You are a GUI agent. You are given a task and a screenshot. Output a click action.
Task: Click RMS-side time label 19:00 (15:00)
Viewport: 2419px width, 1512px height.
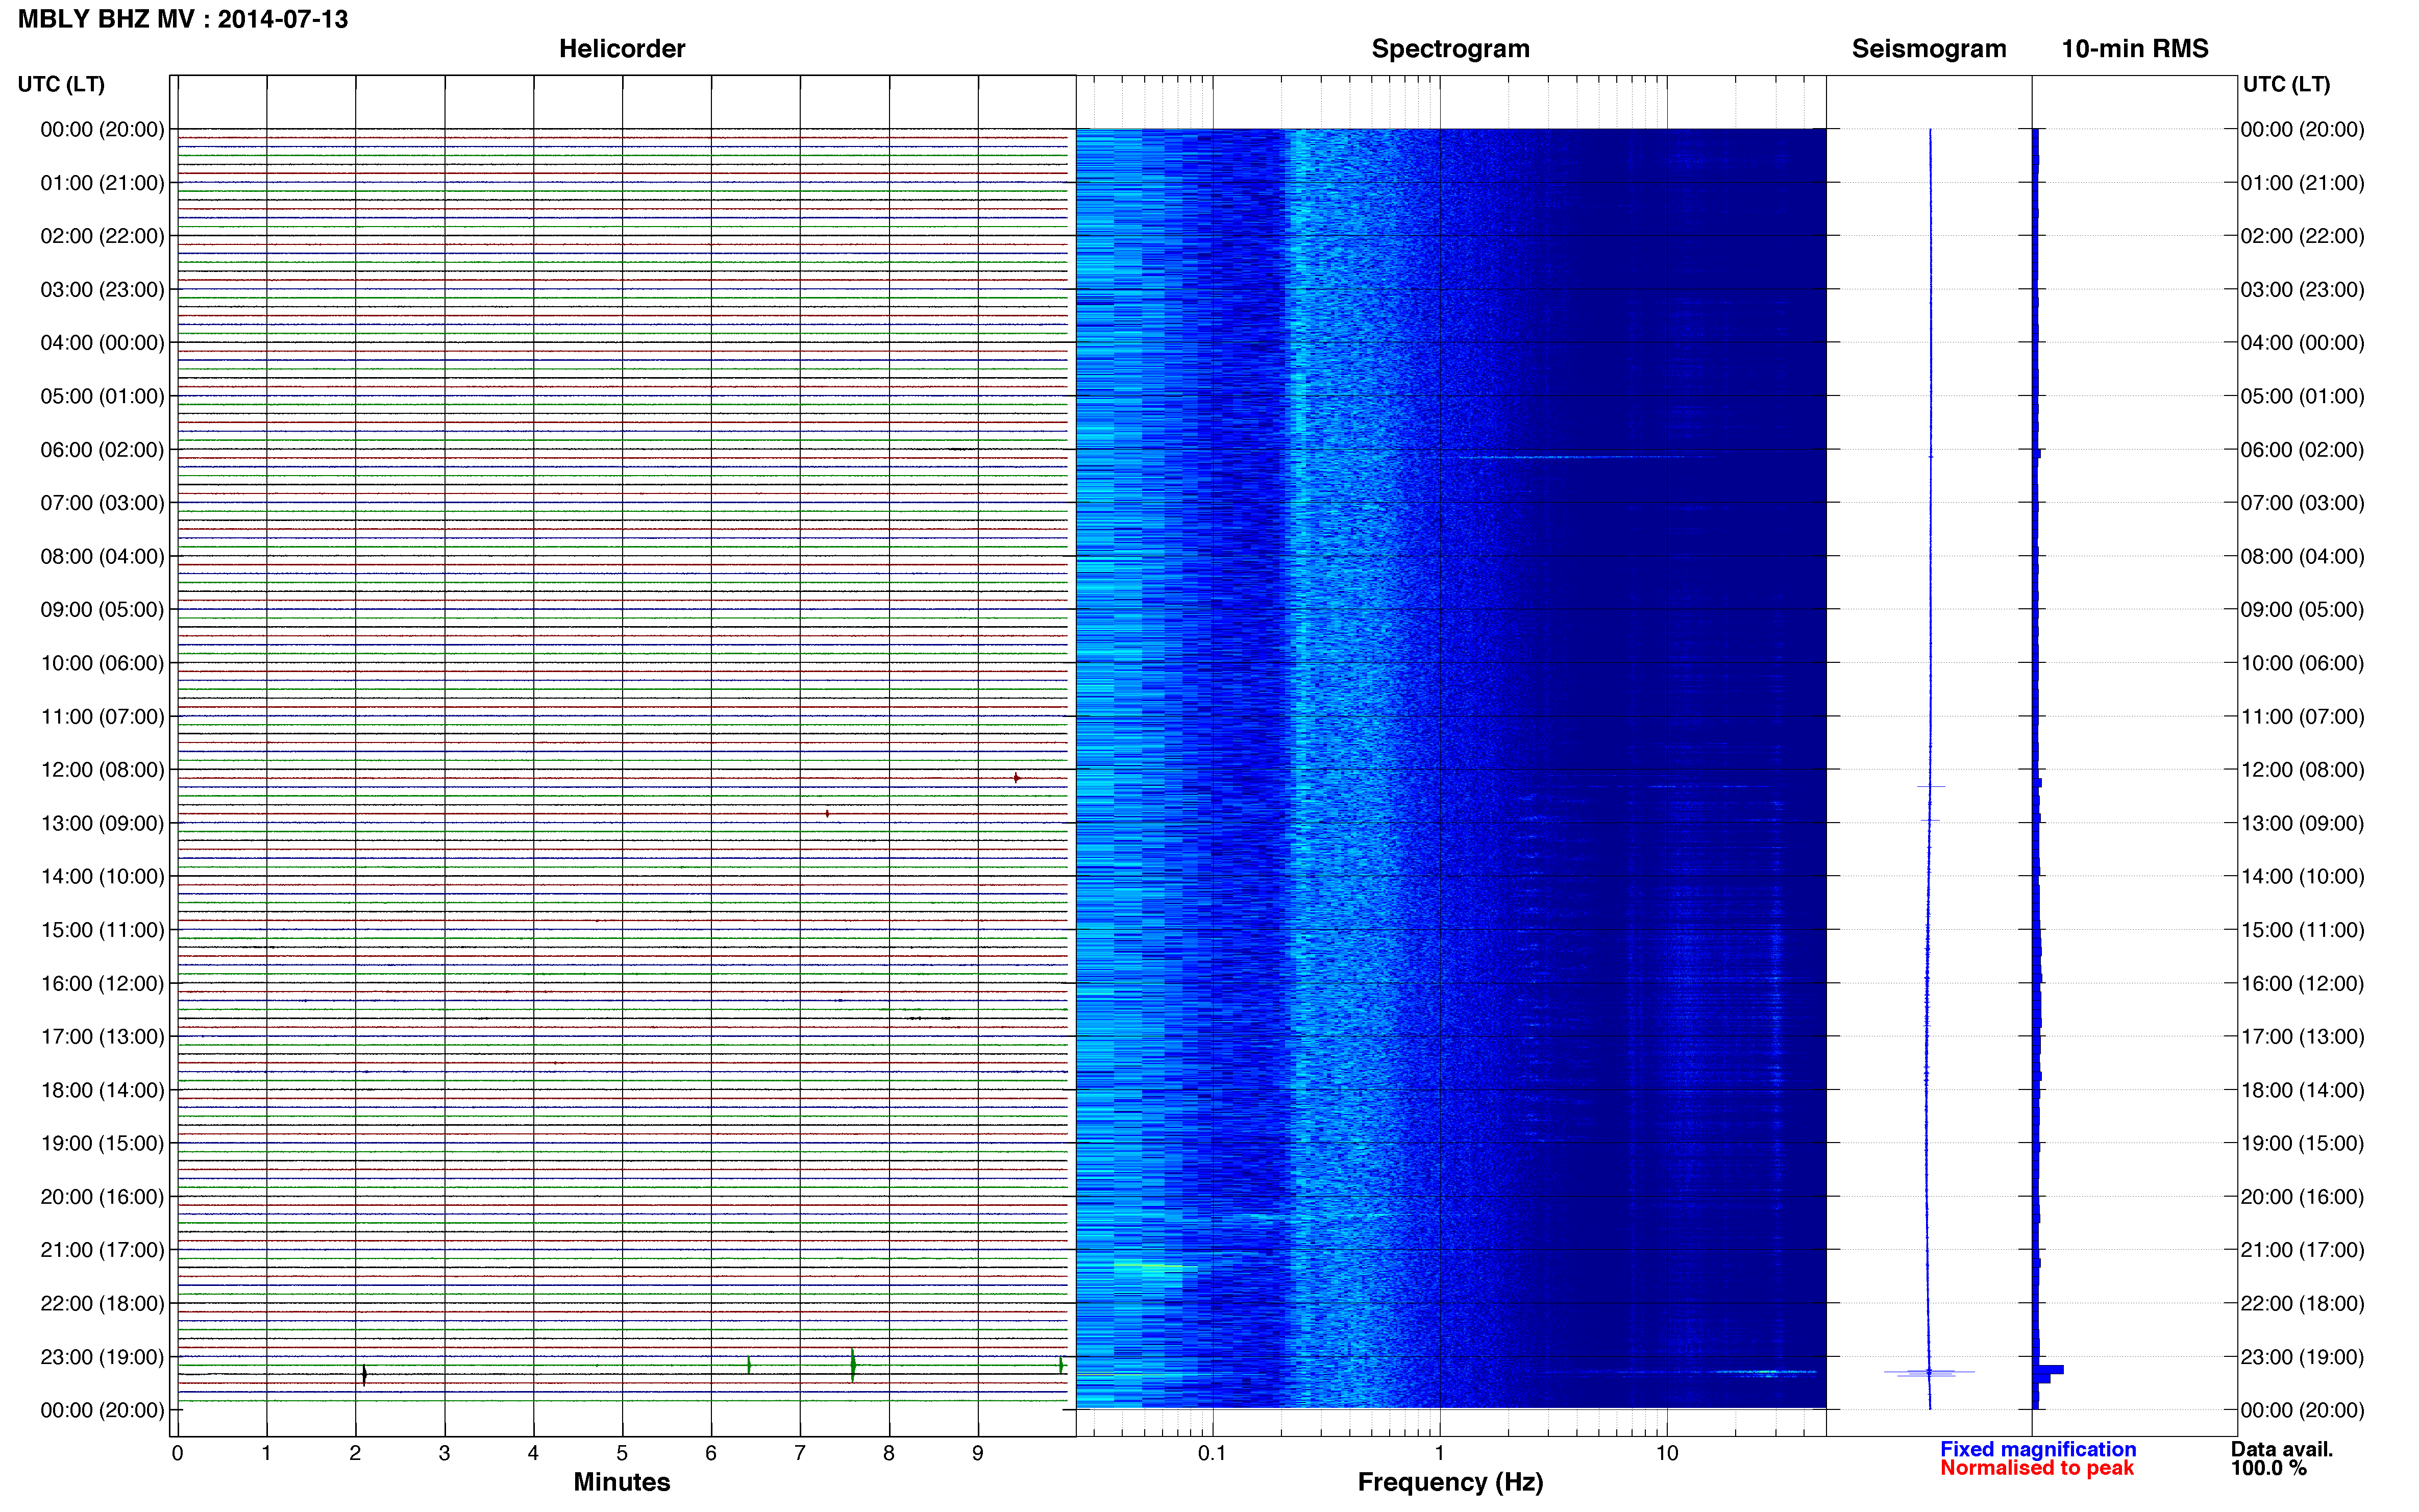click(x=2302, y=1143)
